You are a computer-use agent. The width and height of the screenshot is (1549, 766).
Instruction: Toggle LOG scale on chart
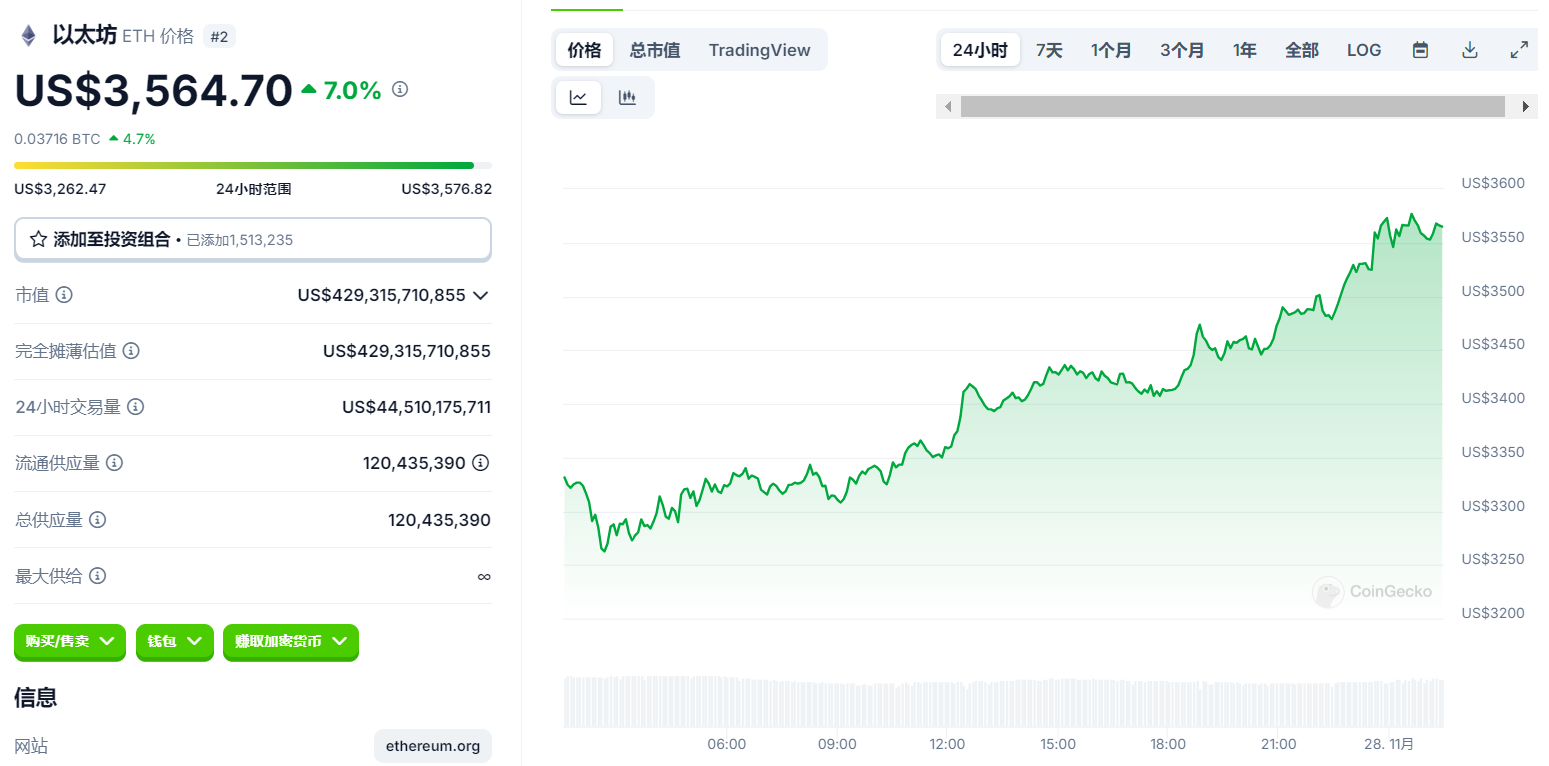tap(1364, 50)
